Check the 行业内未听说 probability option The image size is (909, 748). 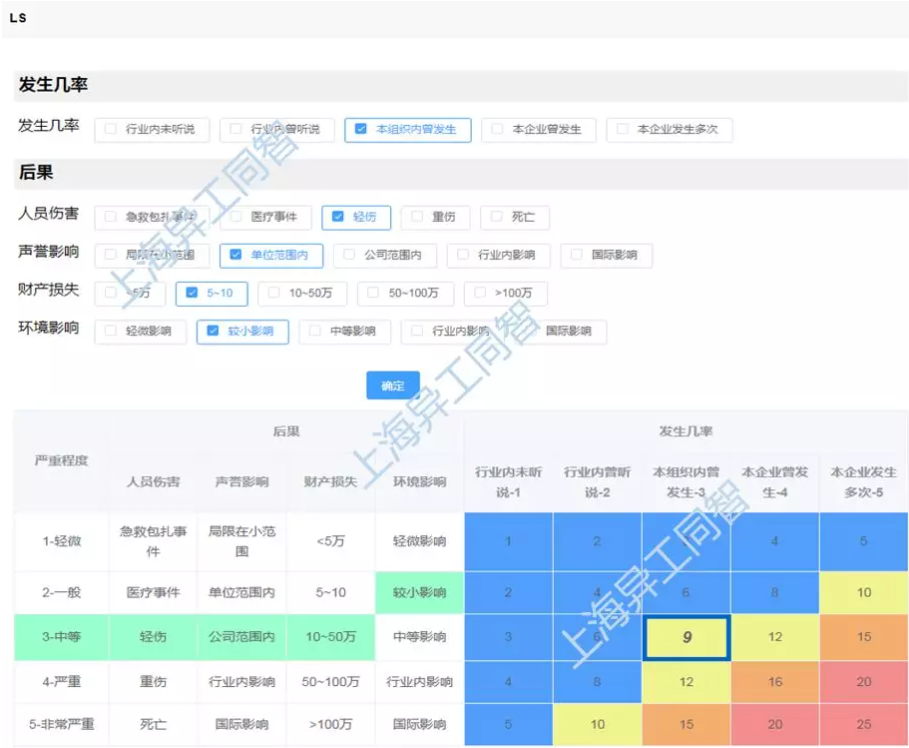(x=112, y=130)
